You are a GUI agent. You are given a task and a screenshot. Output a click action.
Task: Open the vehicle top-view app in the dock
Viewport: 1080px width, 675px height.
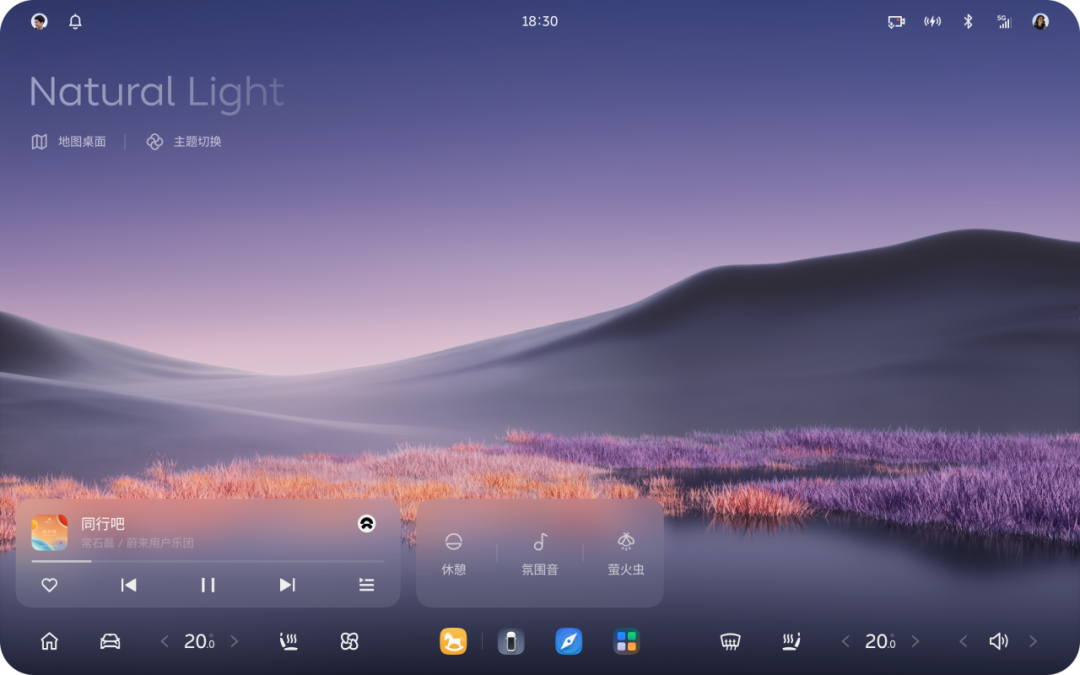[511, 641]
